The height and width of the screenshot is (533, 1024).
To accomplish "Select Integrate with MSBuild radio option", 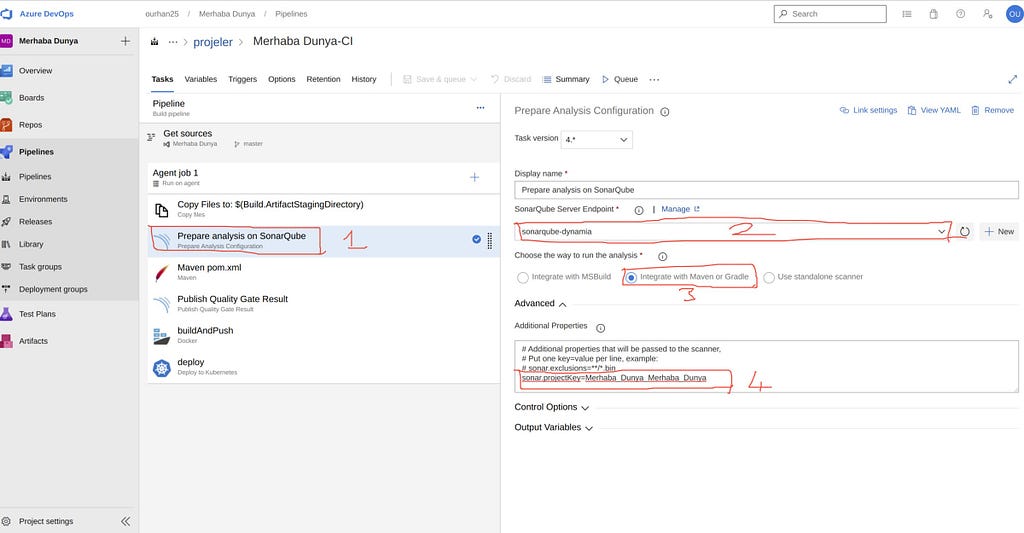I will (522, 278).
